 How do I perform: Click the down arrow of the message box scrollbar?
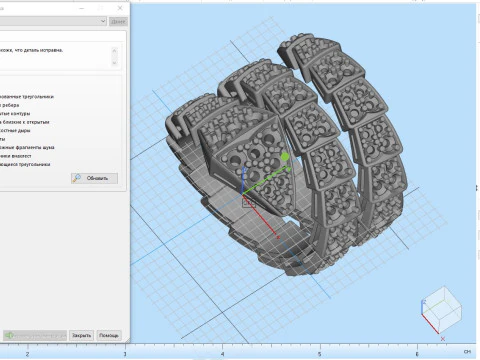(x=114, y=63)
